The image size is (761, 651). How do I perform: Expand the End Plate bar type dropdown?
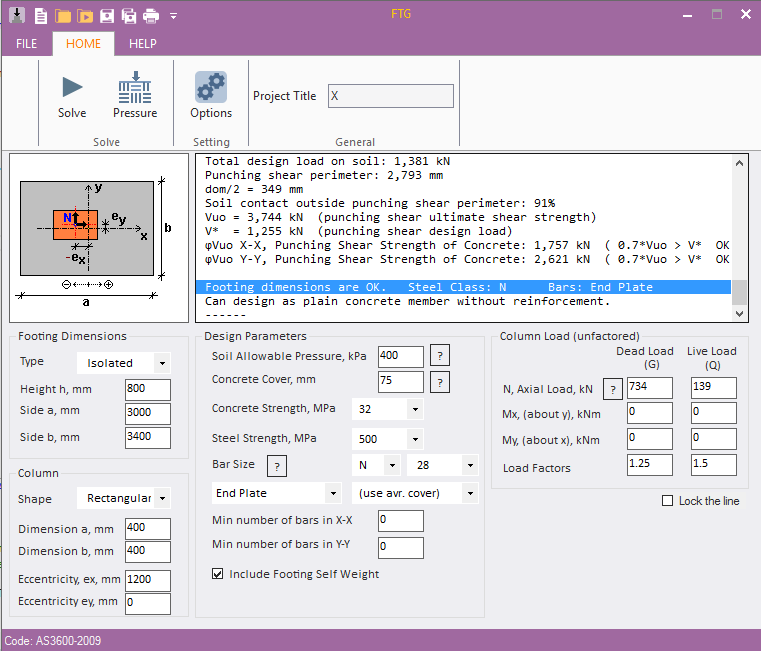[332, 493]
